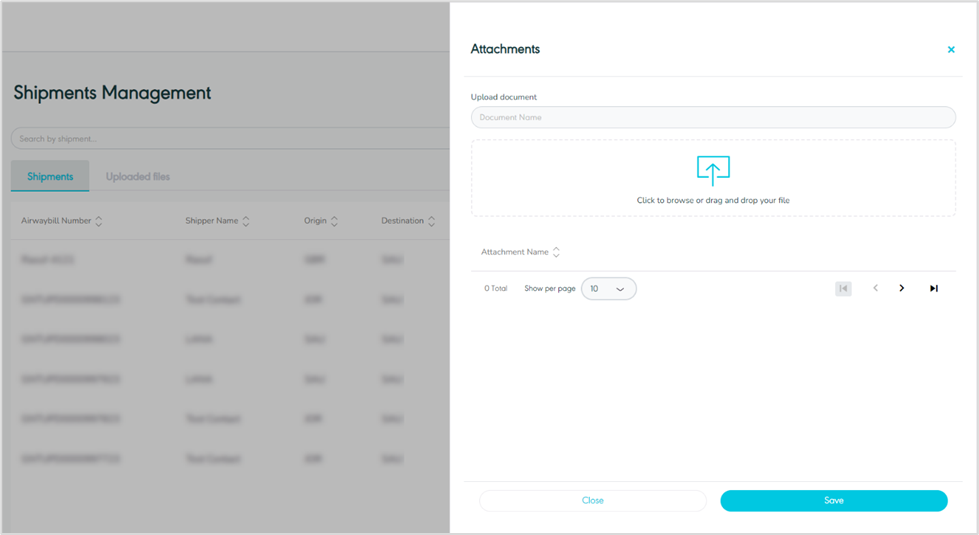Open the Uploaded files tab

(138, 177)
